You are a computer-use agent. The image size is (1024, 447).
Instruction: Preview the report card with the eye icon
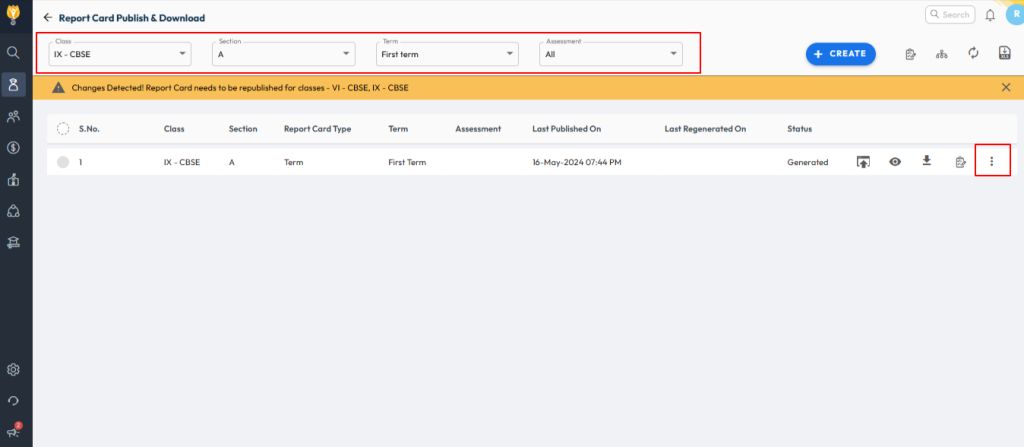pyautogui.click(x=895, y=162)
